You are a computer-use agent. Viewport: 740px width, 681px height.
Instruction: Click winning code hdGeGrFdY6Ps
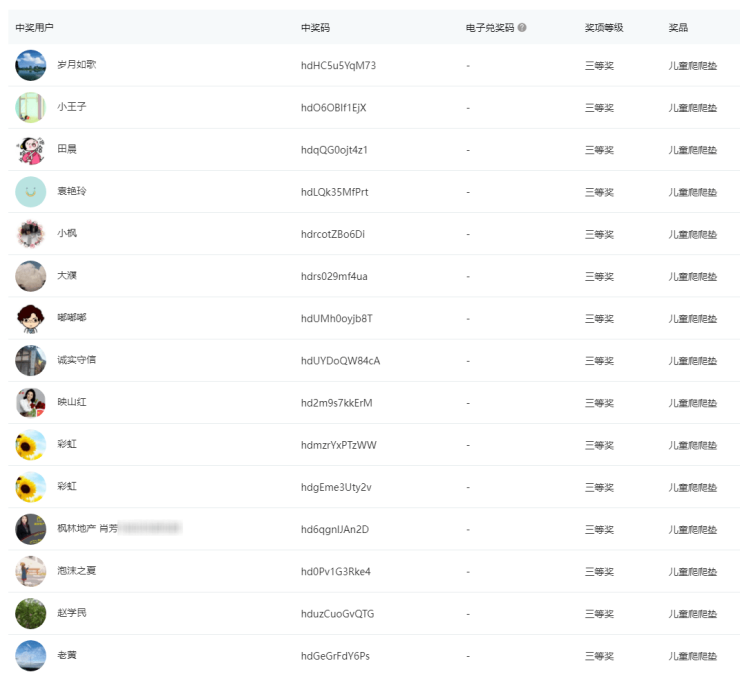click(x=335, y=656)
